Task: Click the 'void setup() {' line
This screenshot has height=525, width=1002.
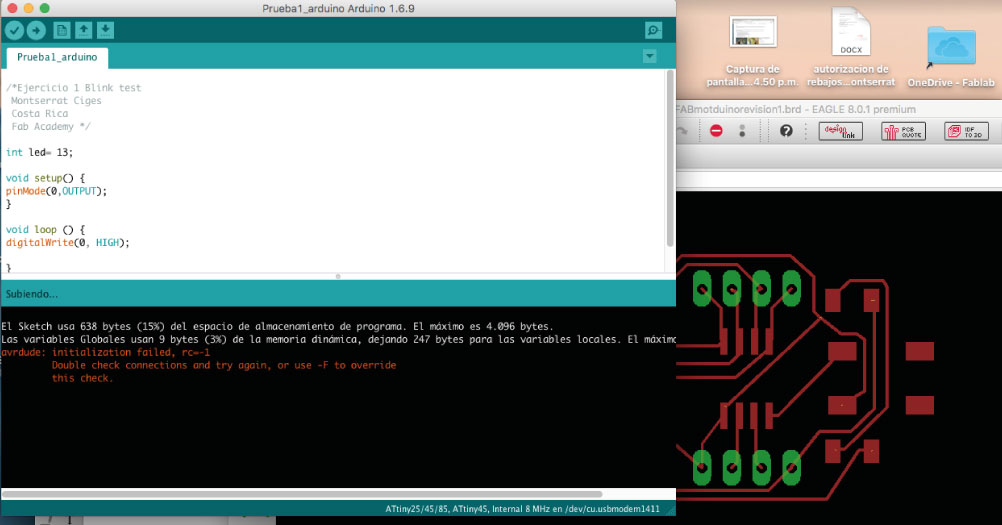Action: point(45,178)
